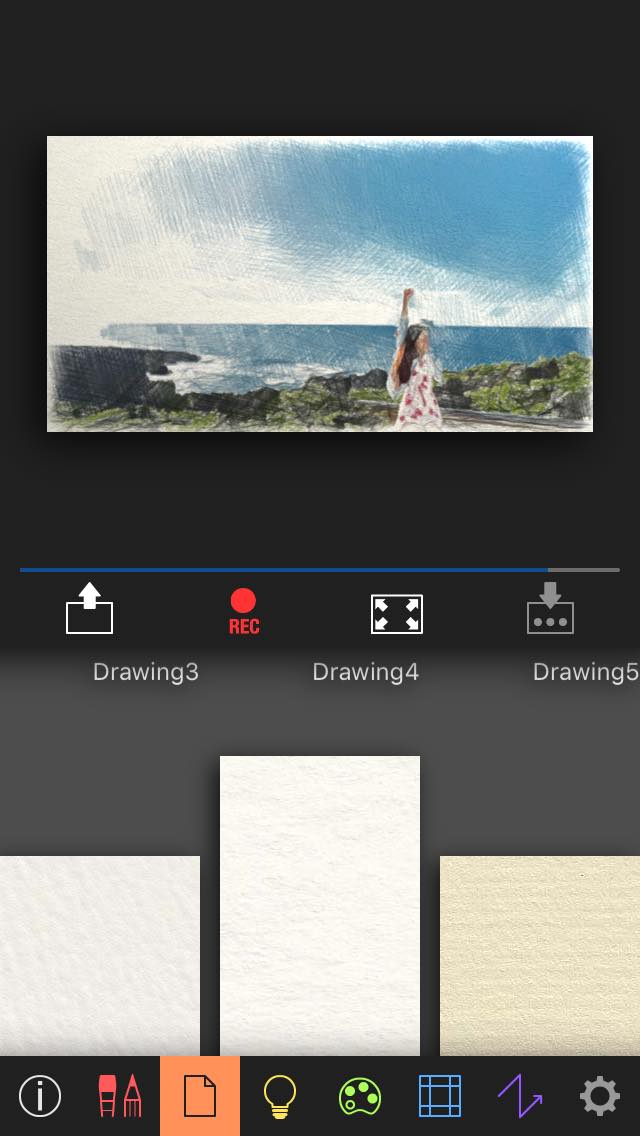Choose the center tall white paper thumbnail
Viewport: 640px width, 1136px height.
320,906
